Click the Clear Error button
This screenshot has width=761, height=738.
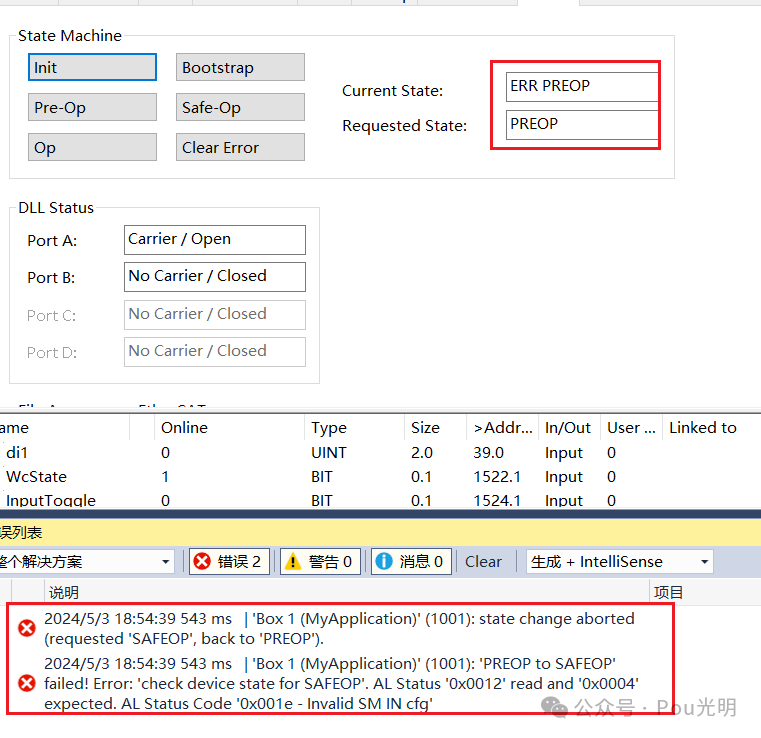pyautogui.click(x=240, y=147)
